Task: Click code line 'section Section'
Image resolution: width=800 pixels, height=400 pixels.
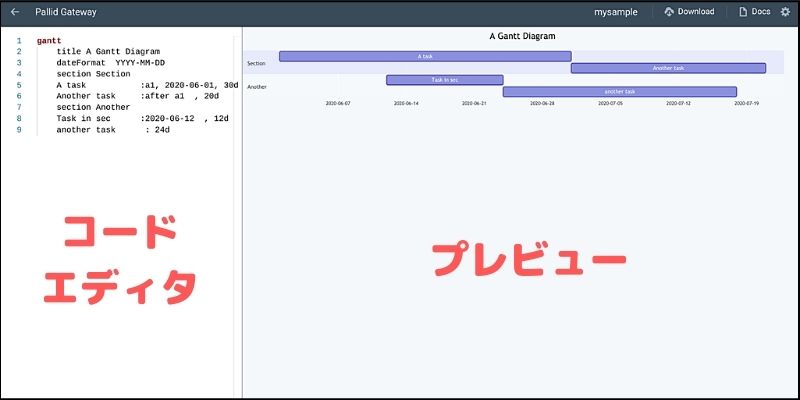Action: (93, 74)
